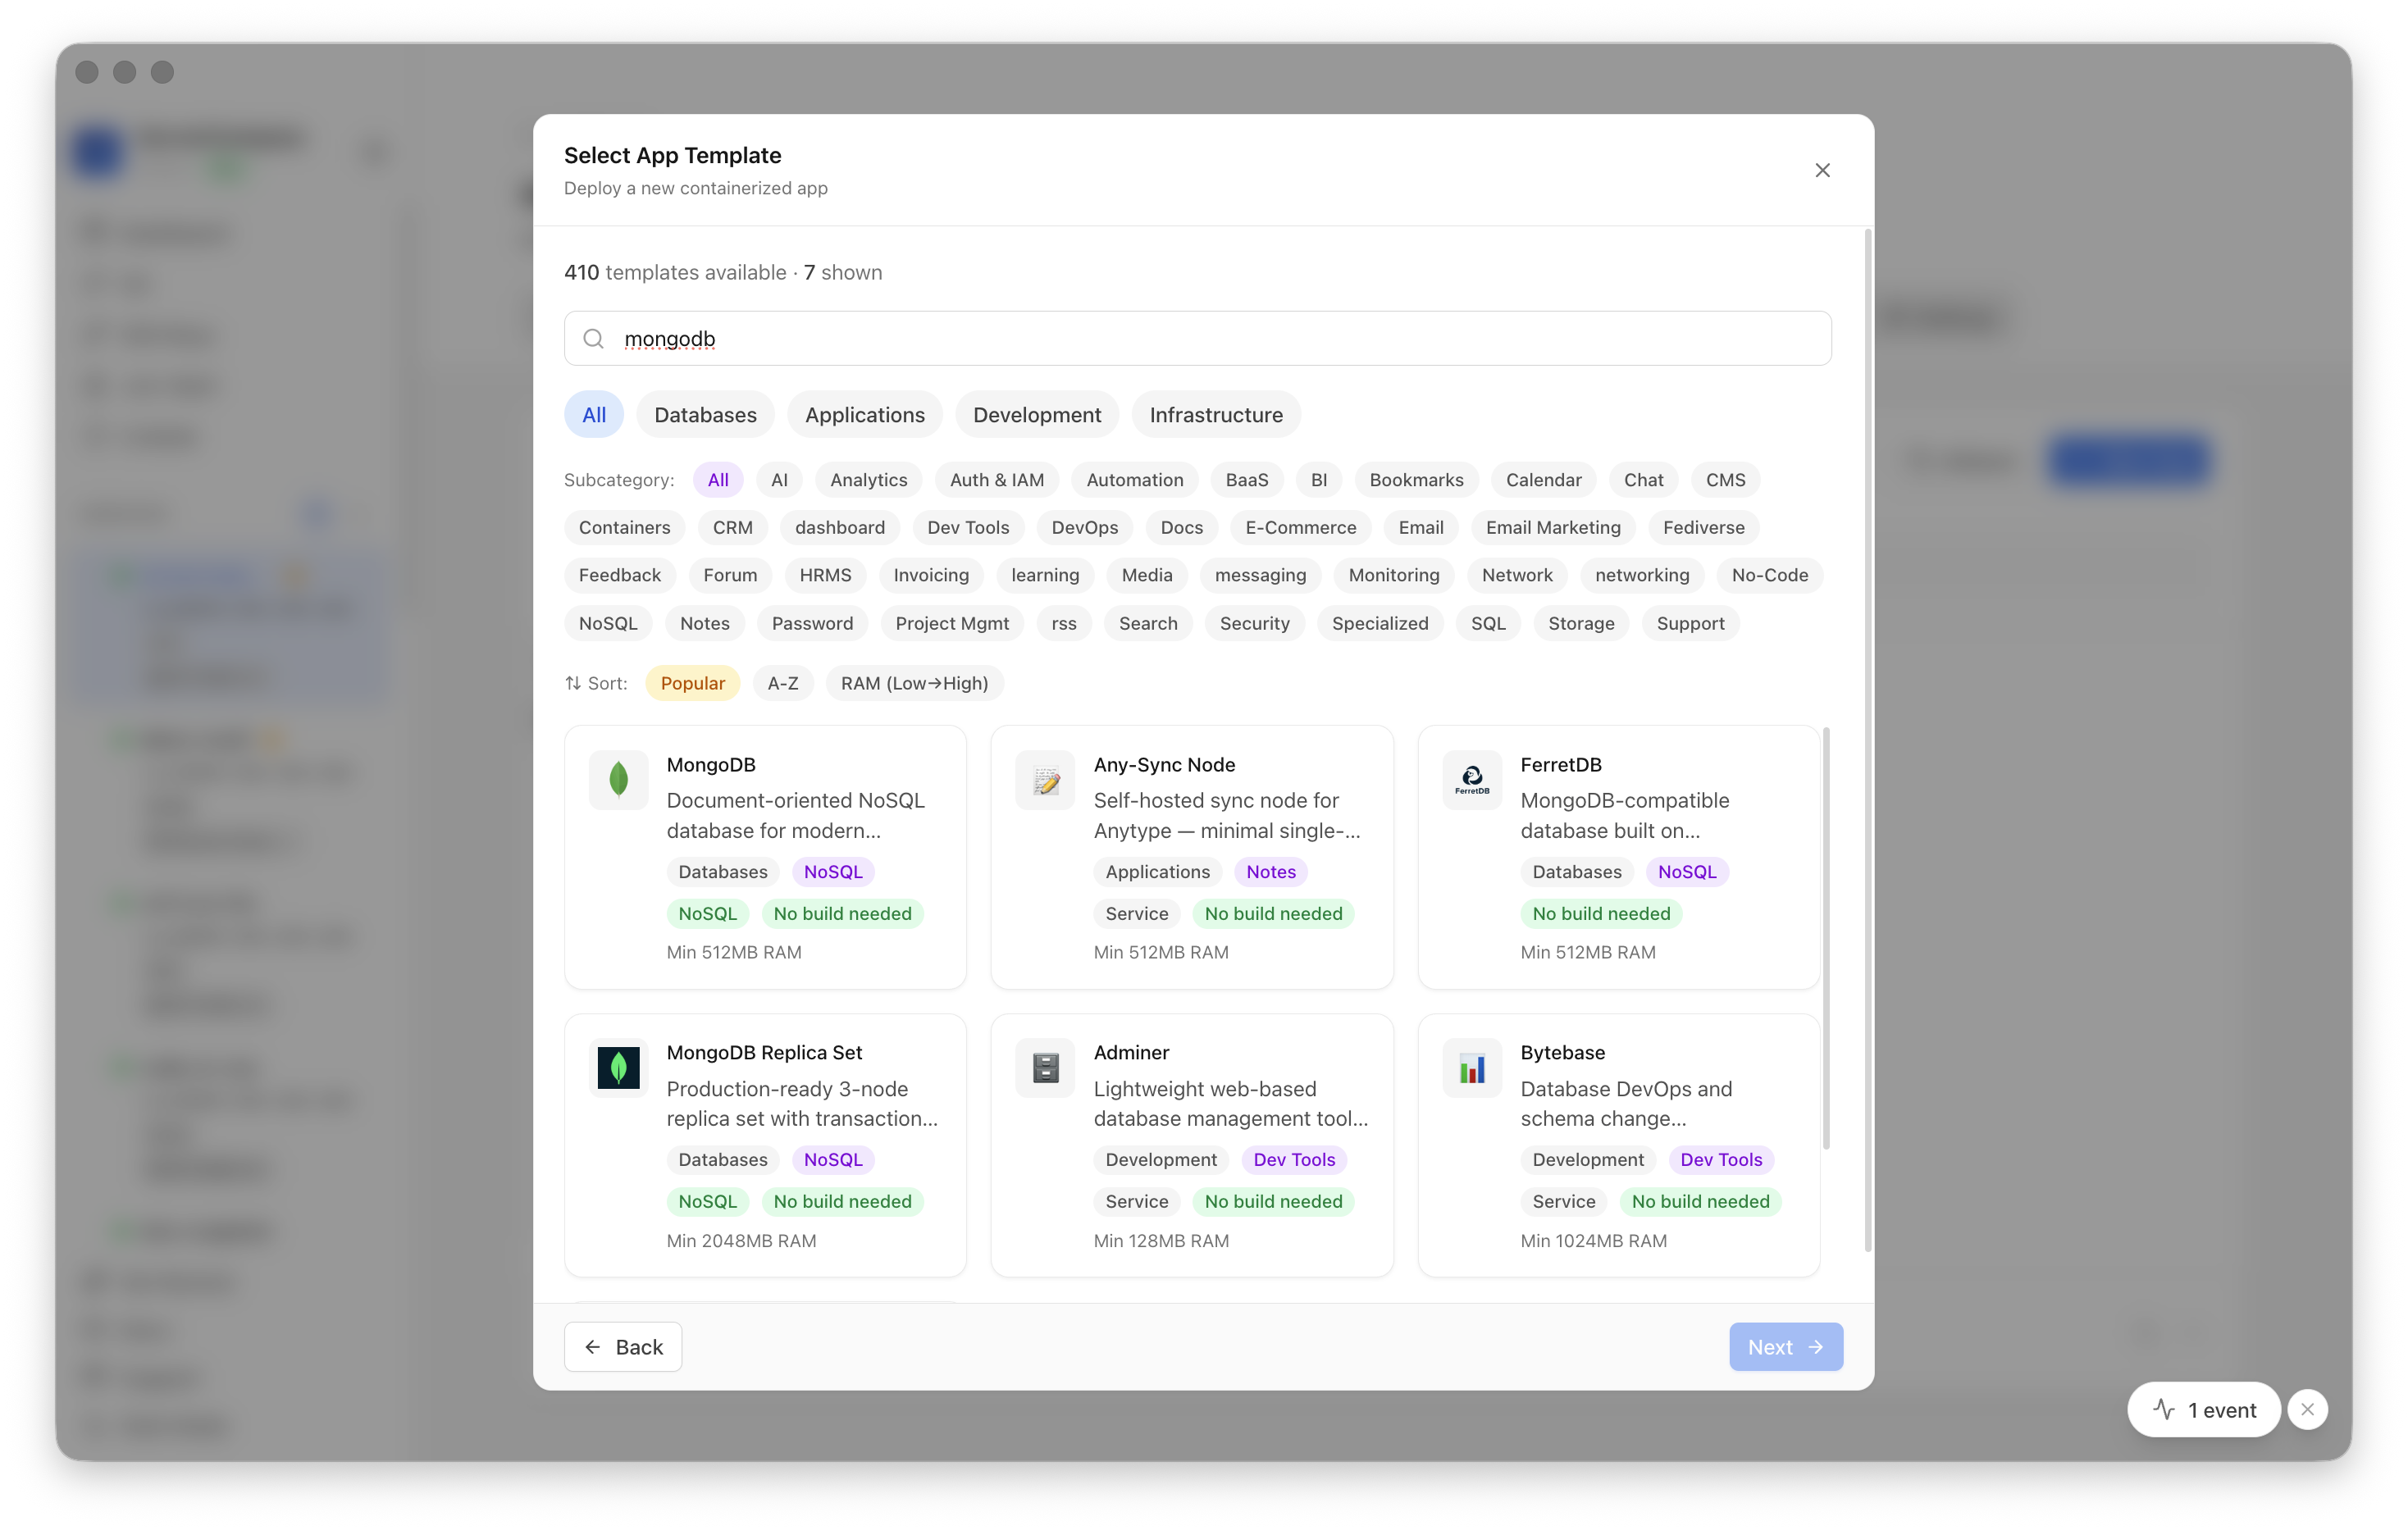The image size is (2408, 1530).
Task: Filter by NoSQL subcategory chip
Action: click(607, 623)
